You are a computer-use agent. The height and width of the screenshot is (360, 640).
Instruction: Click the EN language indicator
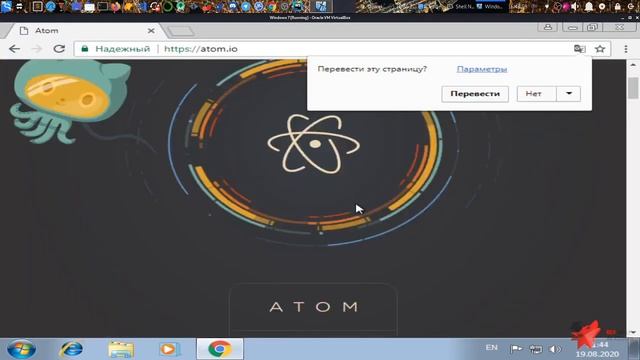(491, 347)
